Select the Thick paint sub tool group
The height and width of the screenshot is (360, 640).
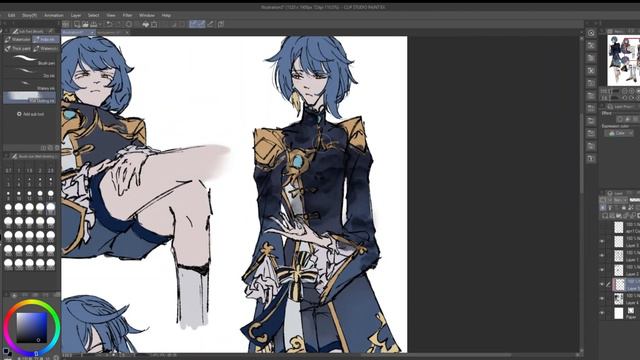click(x=18, y=49)
